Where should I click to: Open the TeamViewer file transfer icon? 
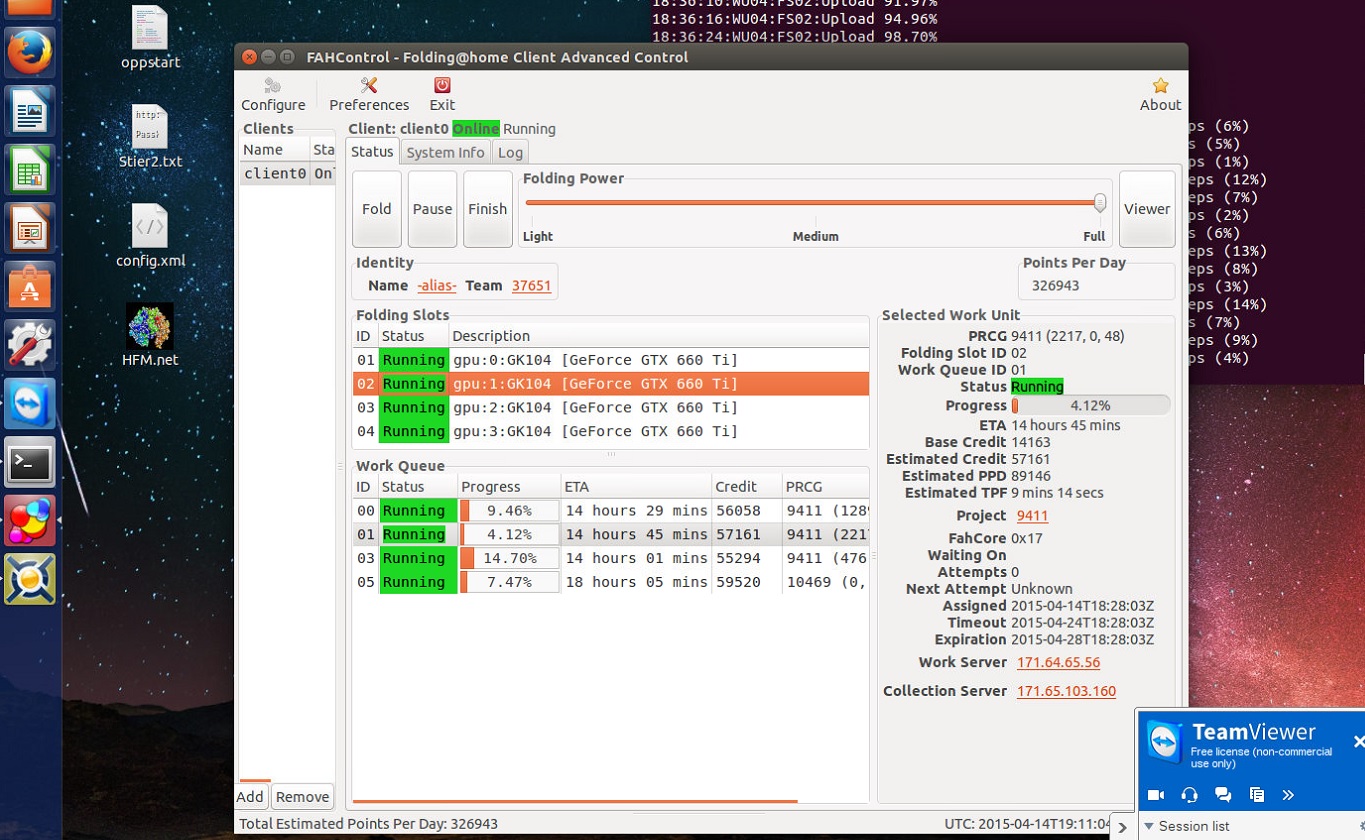(x=1257, y=795)
